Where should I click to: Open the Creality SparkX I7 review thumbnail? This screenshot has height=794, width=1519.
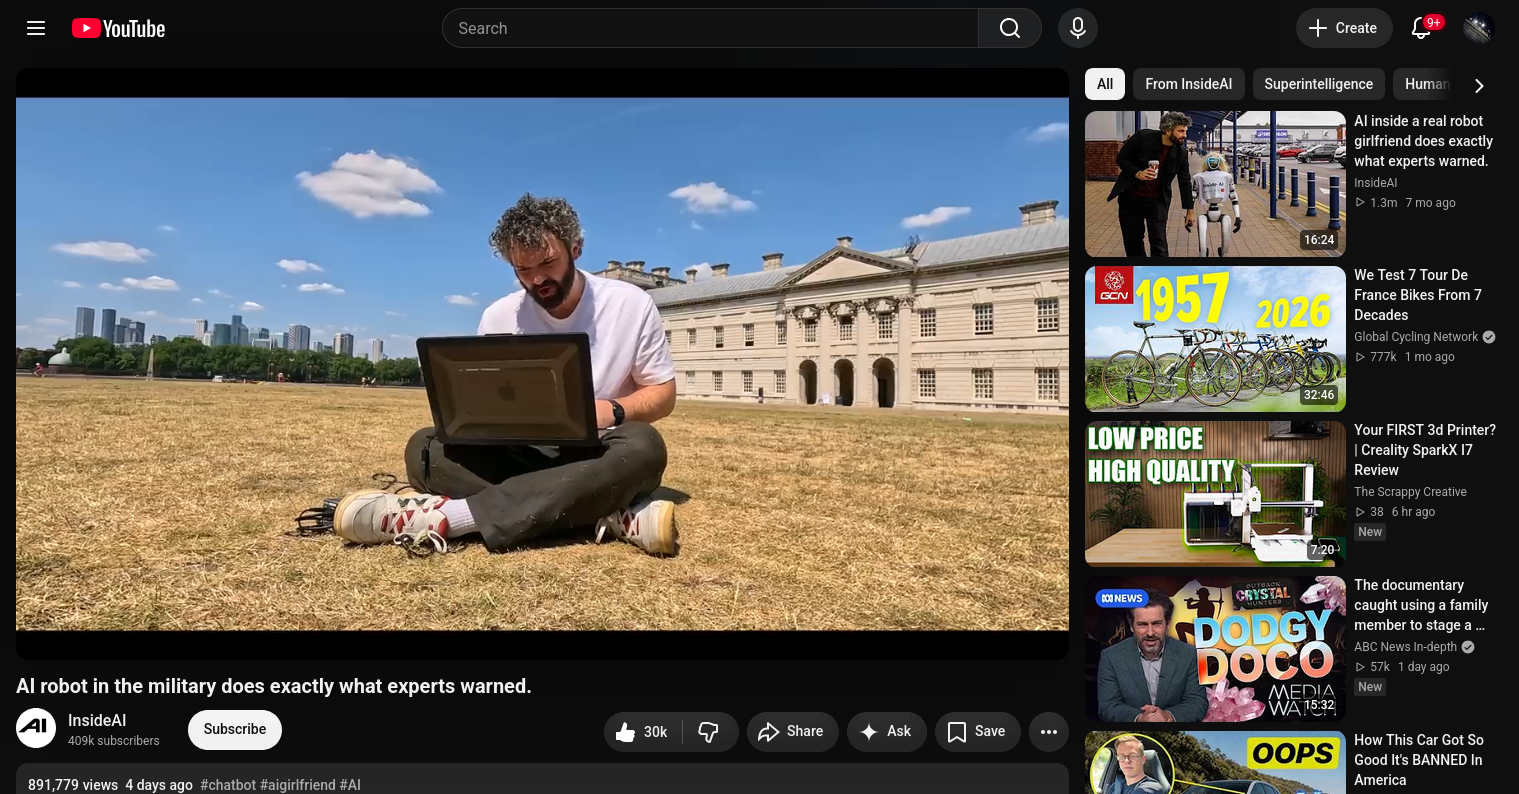[1215, 494]
